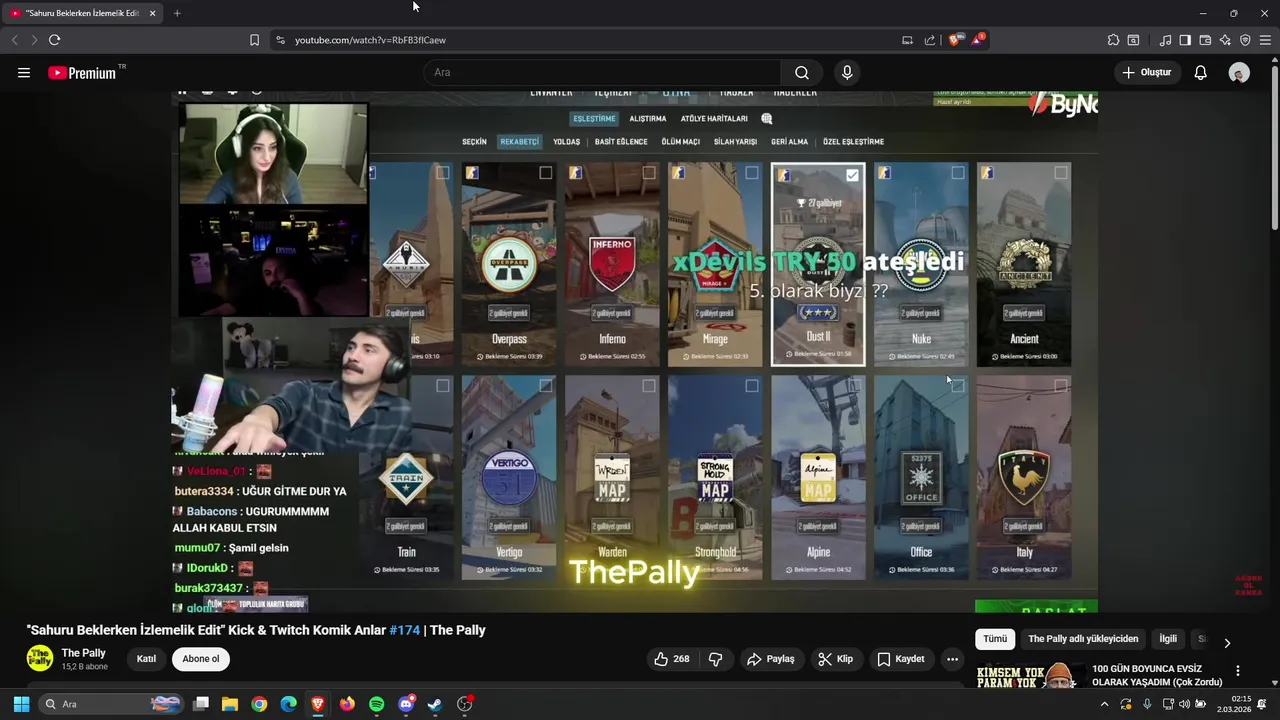The image size is (1280, 720).
Task: Open more actions for the video
Action: click(x=952, y=659)
